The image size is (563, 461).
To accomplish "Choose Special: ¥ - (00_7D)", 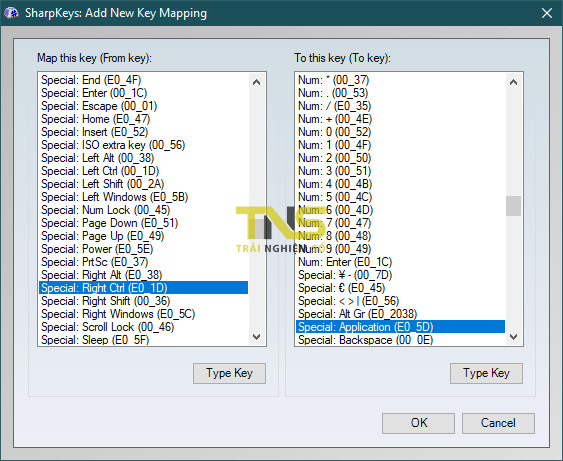I will click(400, 275).
